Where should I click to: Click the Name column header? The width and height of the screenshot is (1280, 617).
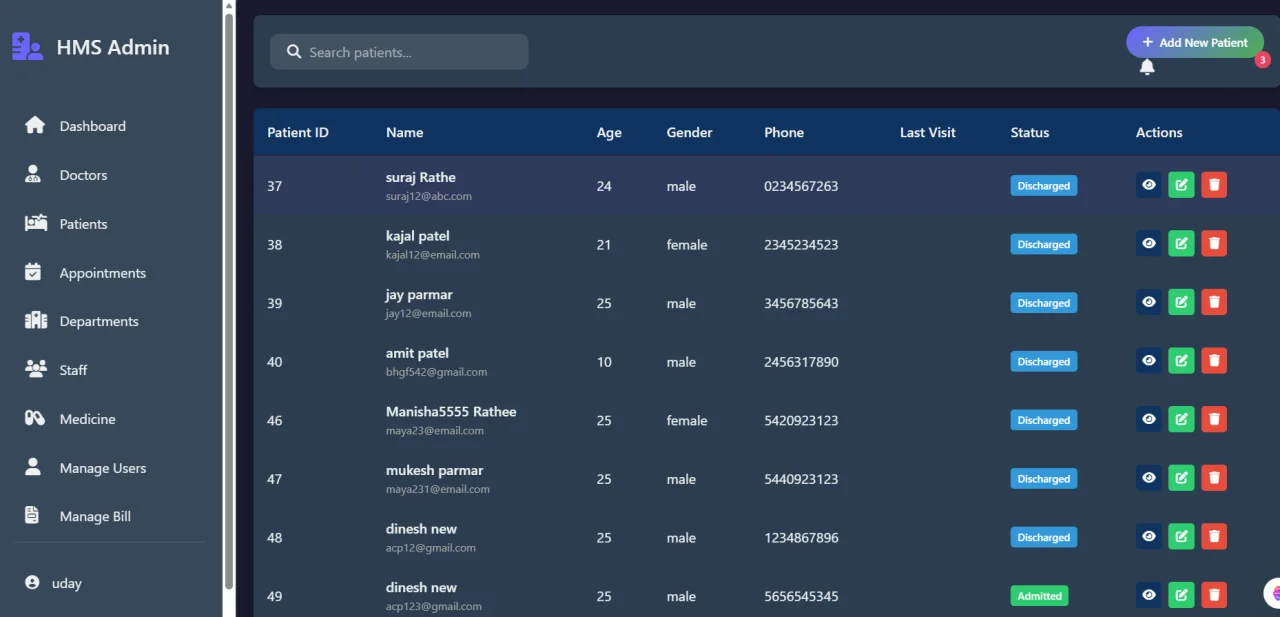point(404,132)
